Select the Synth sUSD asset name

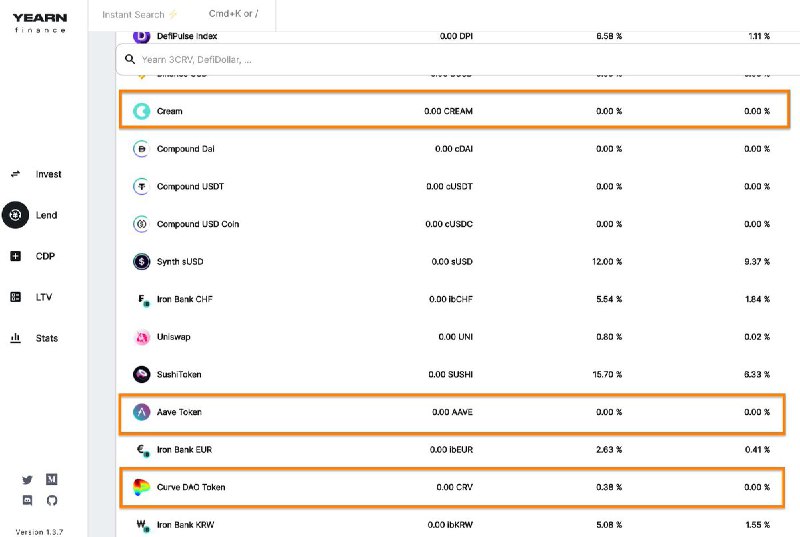click(x=180, y=262)
